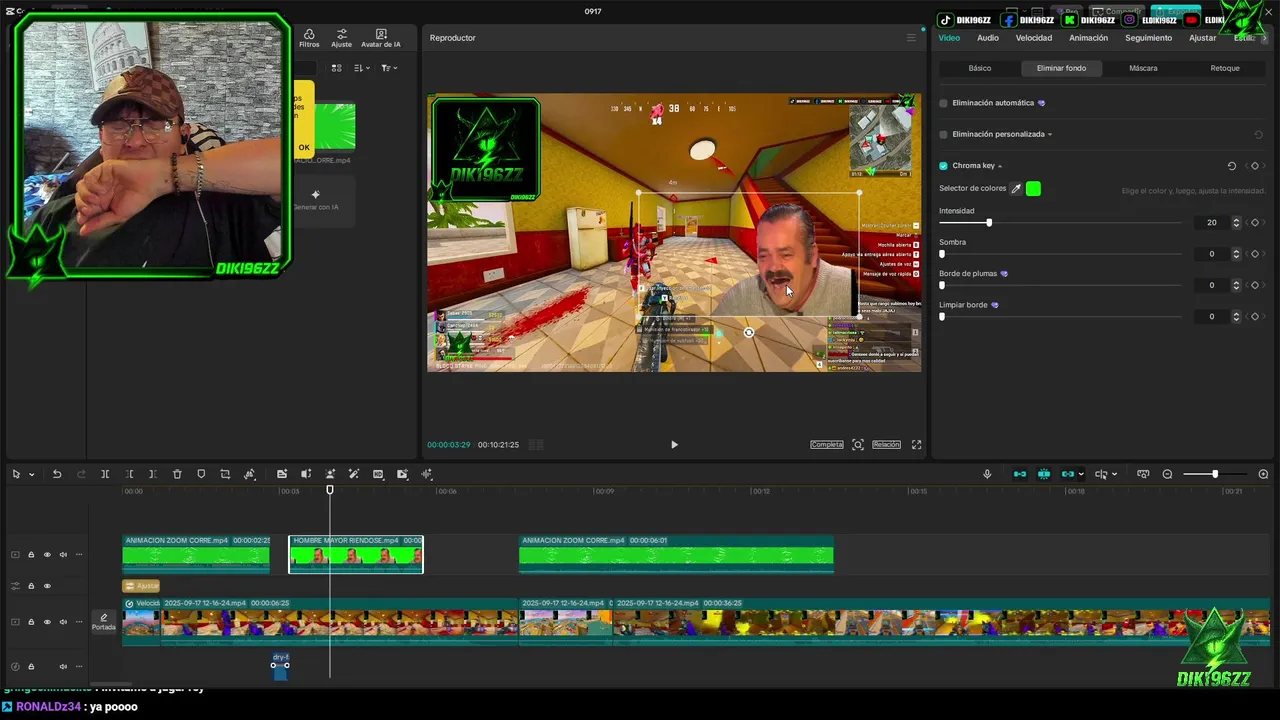
Task: Mute the overlay video track audio
Action: [x=63, y=554]
